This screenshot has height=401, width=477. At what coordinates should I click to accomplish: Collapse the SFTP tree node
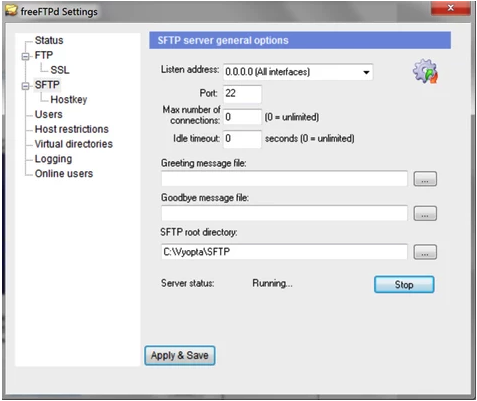(x=25, y=86)
